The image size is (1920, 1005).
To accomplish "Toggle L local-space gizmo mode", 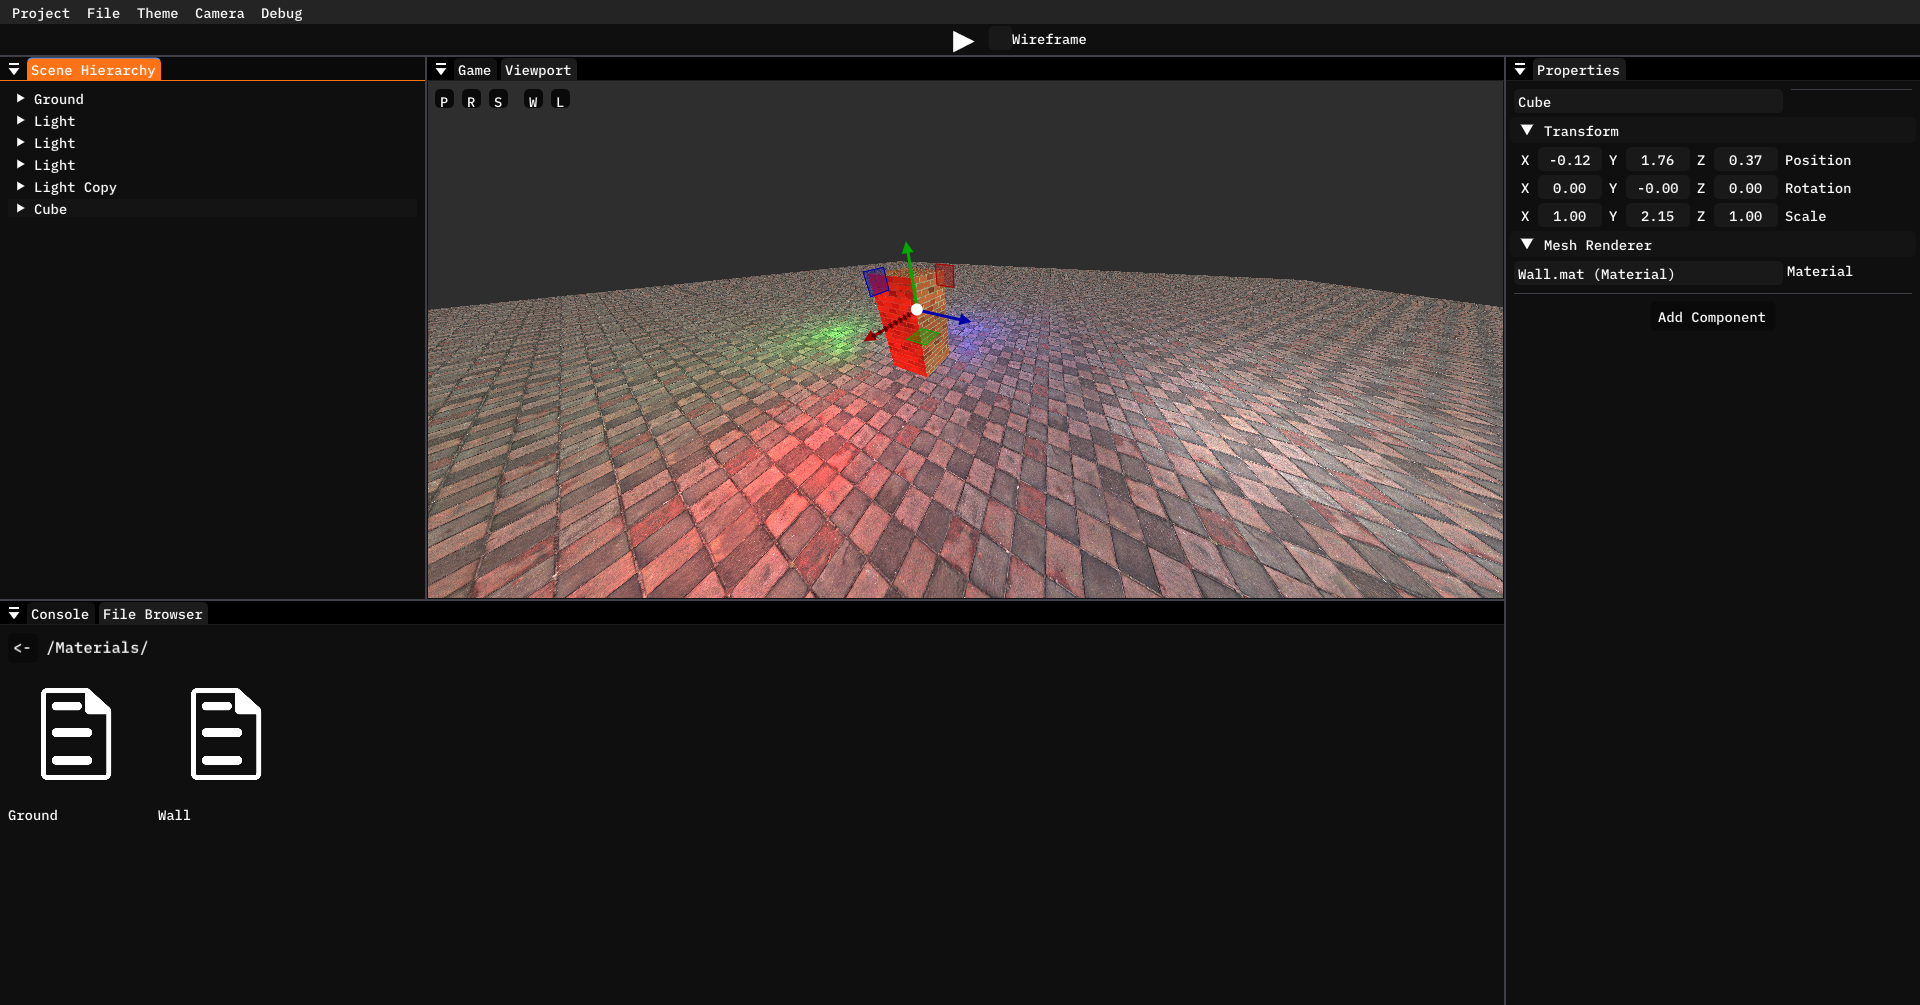I will point(560,101).
